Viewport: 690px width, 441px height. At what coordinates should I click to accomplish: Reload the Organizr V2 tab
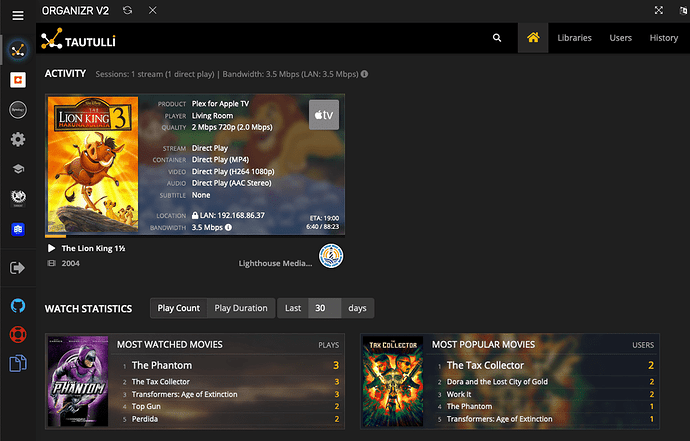pos(128,10)
